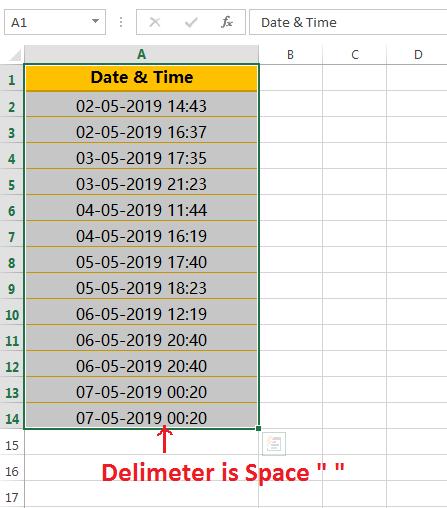
Task: Open the Name Box dropdown arrow
Action: [x=95, y=21]
